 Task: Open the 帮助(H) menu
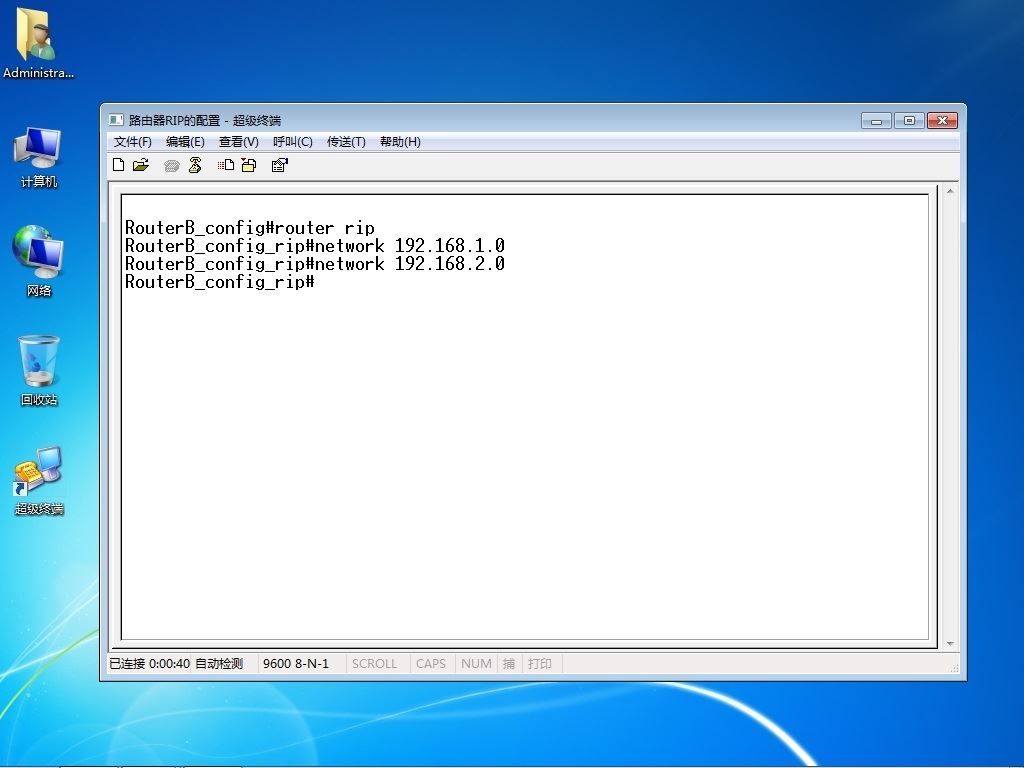point(400,142)
